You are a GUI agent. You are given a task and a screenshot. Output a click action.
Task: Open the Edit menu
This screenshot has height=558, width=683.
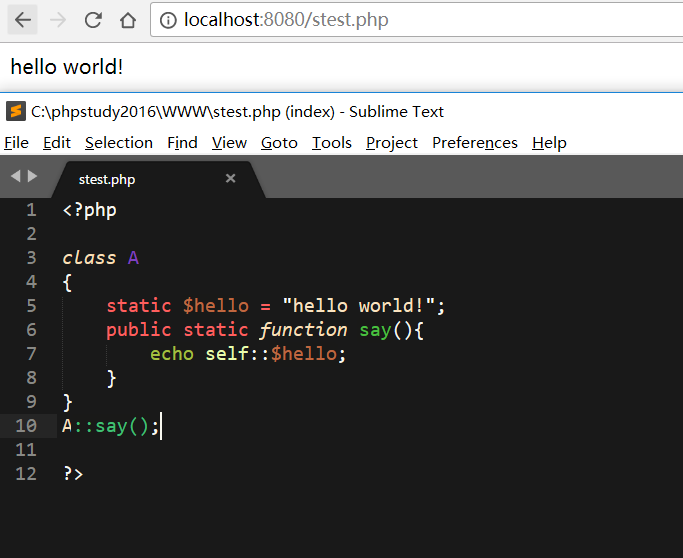[x=56, y=143]
